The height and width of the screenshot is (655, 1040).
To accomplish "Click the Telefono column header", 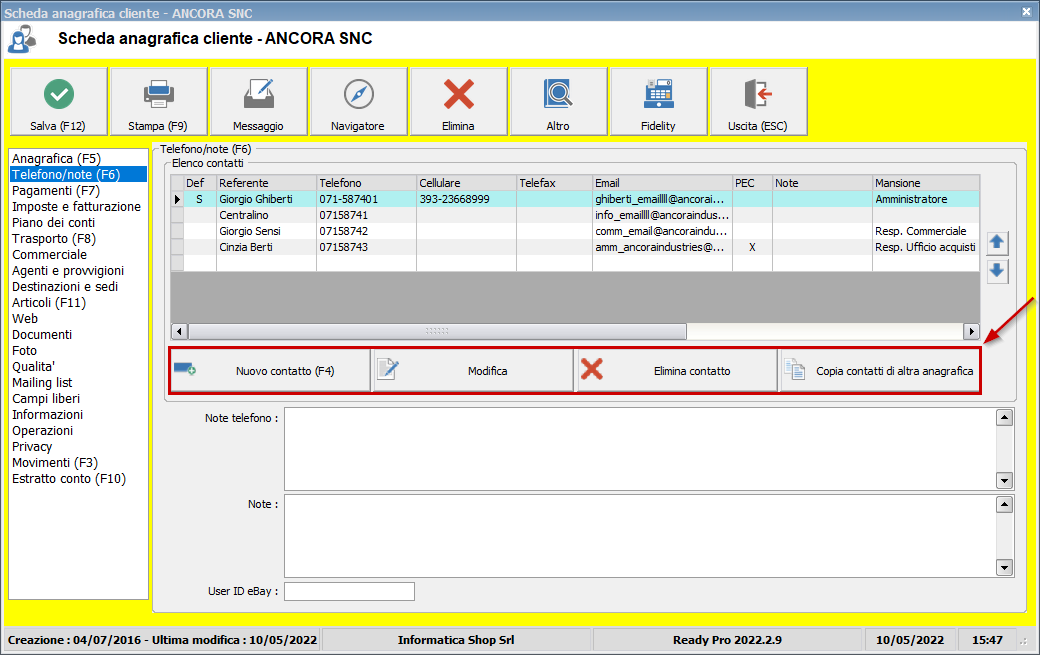I will [x=367, y=183].
